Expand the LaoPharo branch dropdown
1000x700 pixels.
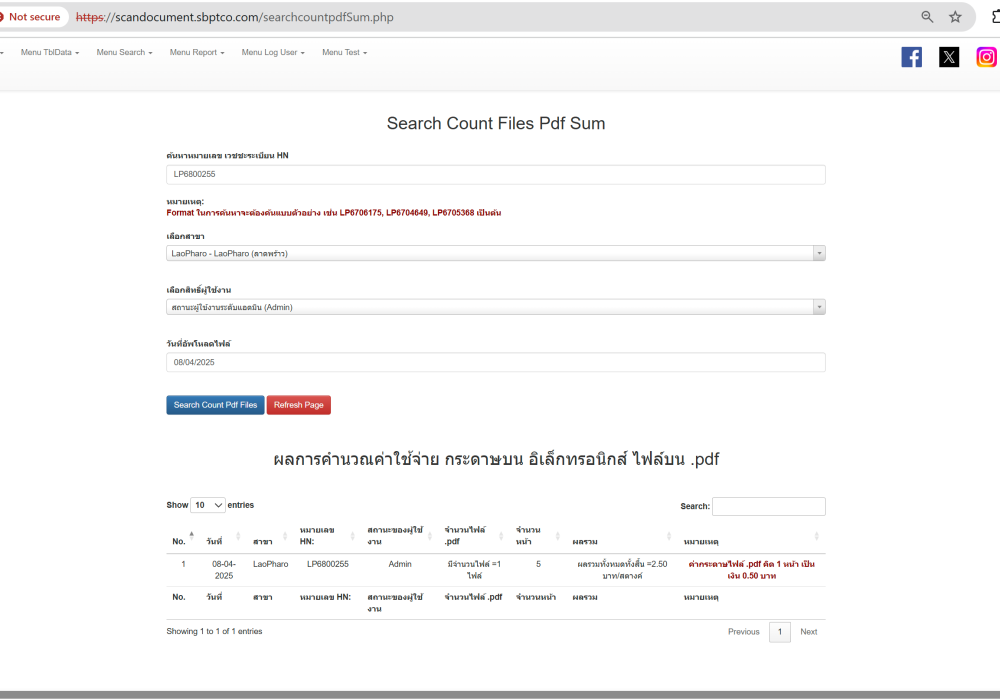pyautogui.click(x=495, y=253)
